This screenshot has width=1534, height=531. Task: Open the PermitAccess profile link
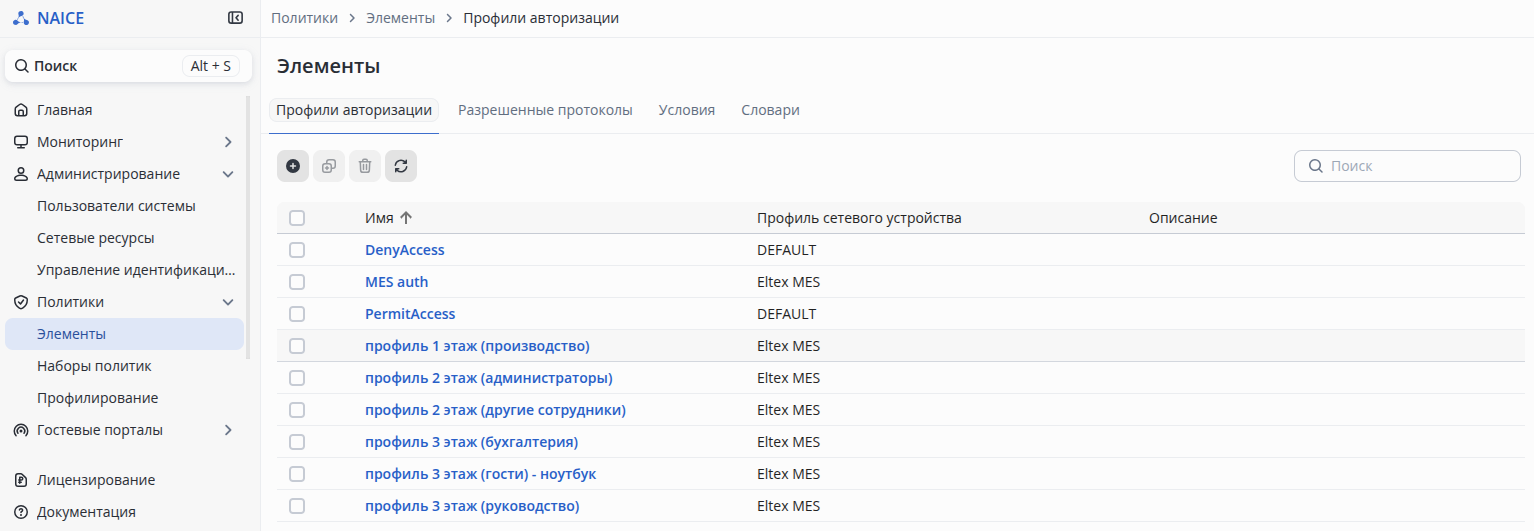point(410,314)
